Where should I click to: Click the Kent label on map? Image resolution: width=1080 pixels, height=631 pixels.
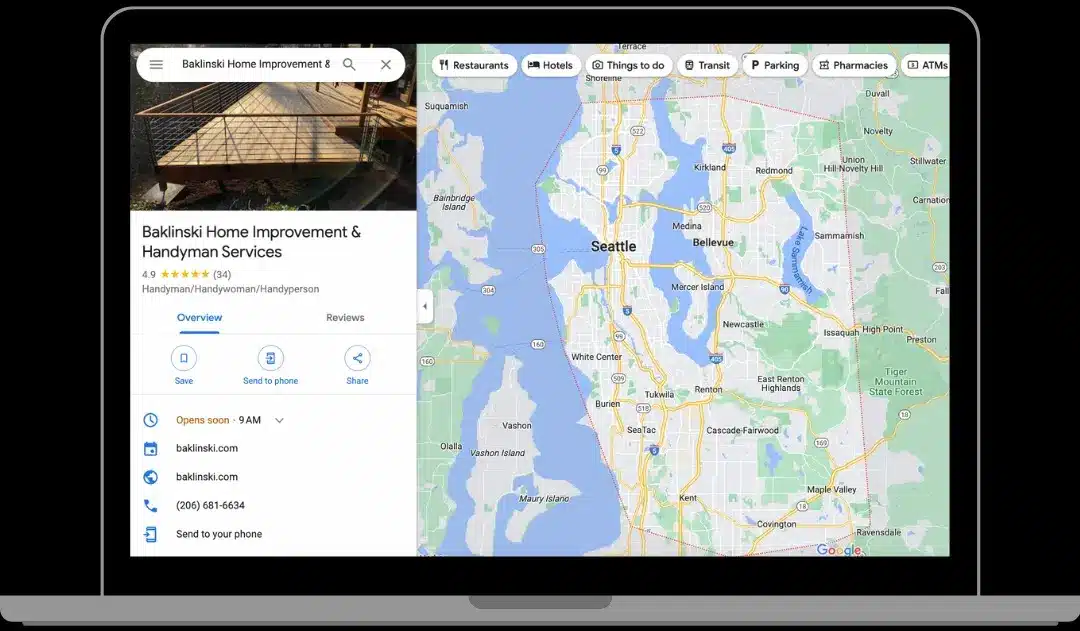(687, 497)
